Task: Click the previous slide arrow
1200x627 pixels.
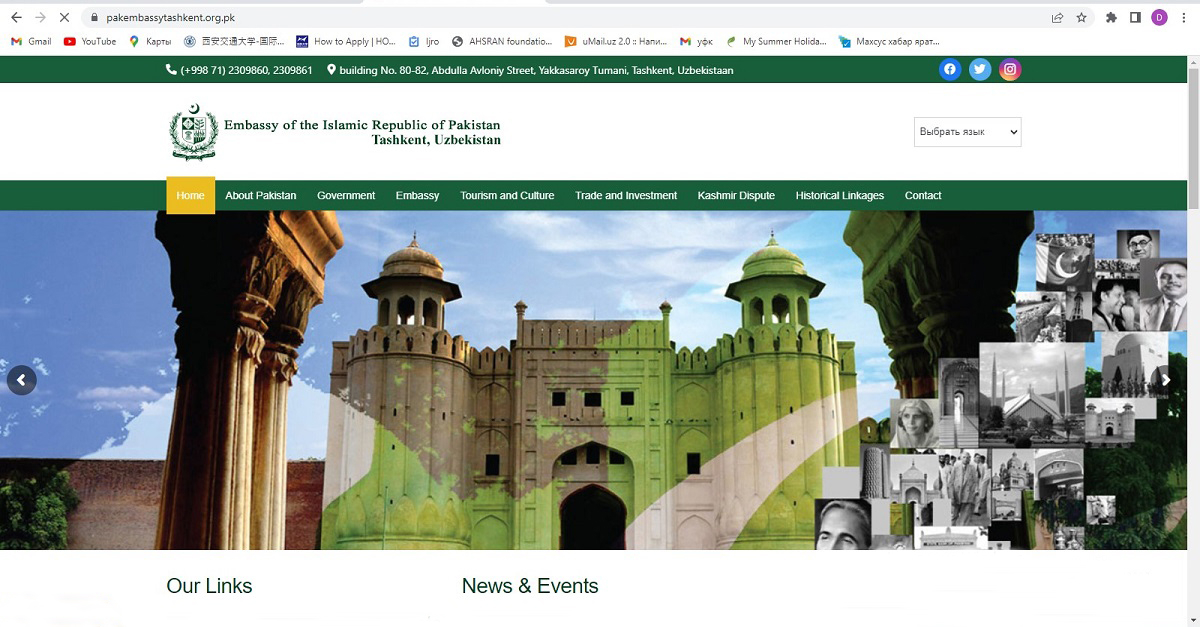Action: click(x=22, y=380)
